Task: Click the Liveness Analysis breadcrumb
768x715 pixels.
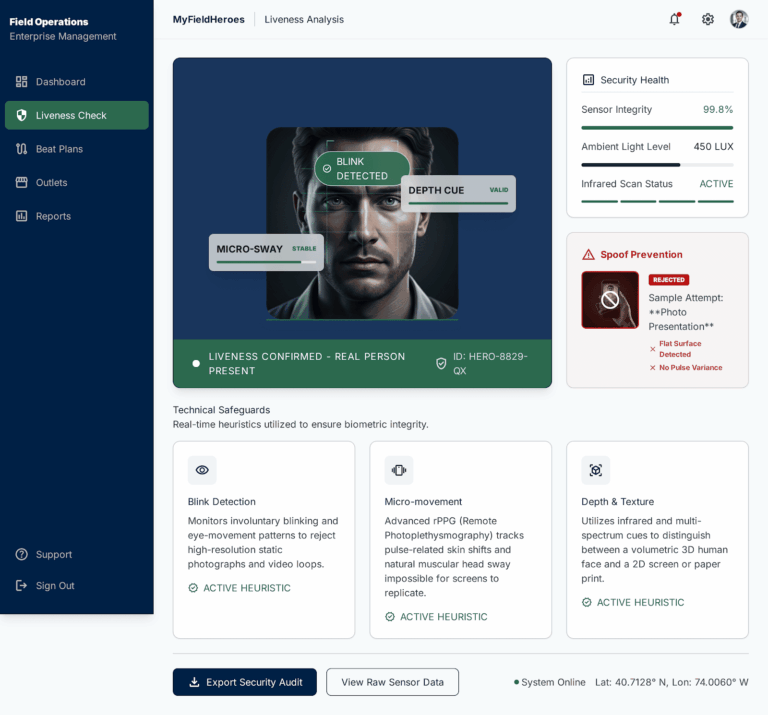Action: coord(304,20)
